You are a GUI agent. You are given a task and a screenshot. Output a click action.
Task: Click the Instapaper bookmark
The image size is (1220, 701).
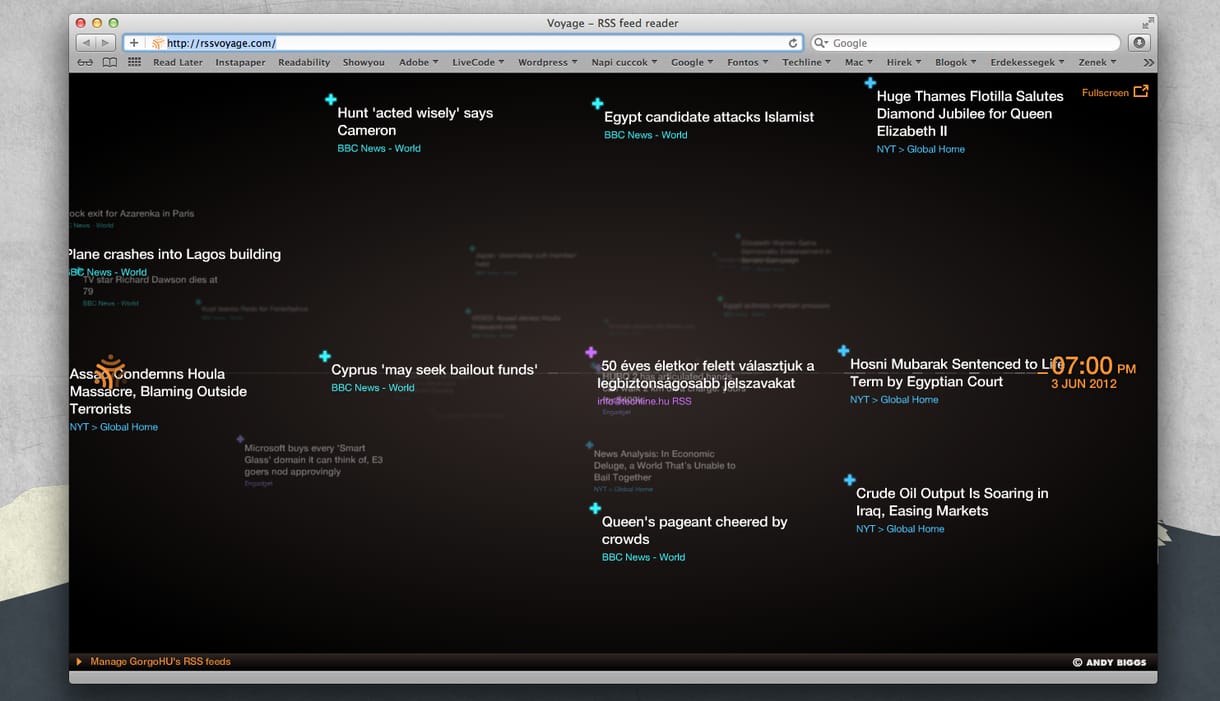pos(240,62)
